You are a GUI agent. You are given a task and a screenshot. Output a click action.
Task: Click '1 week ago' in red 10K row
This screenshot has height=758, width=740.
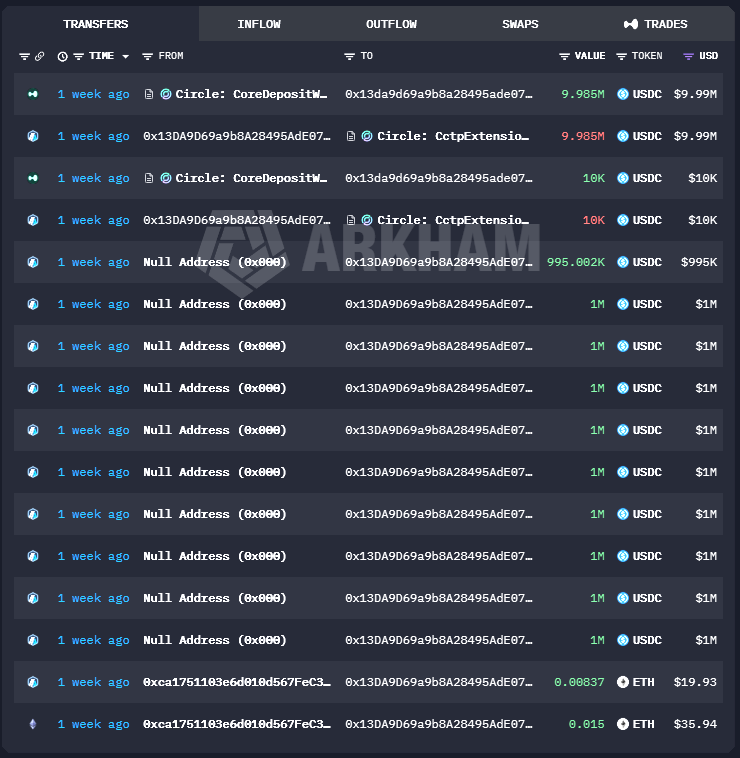coord(93,220)
